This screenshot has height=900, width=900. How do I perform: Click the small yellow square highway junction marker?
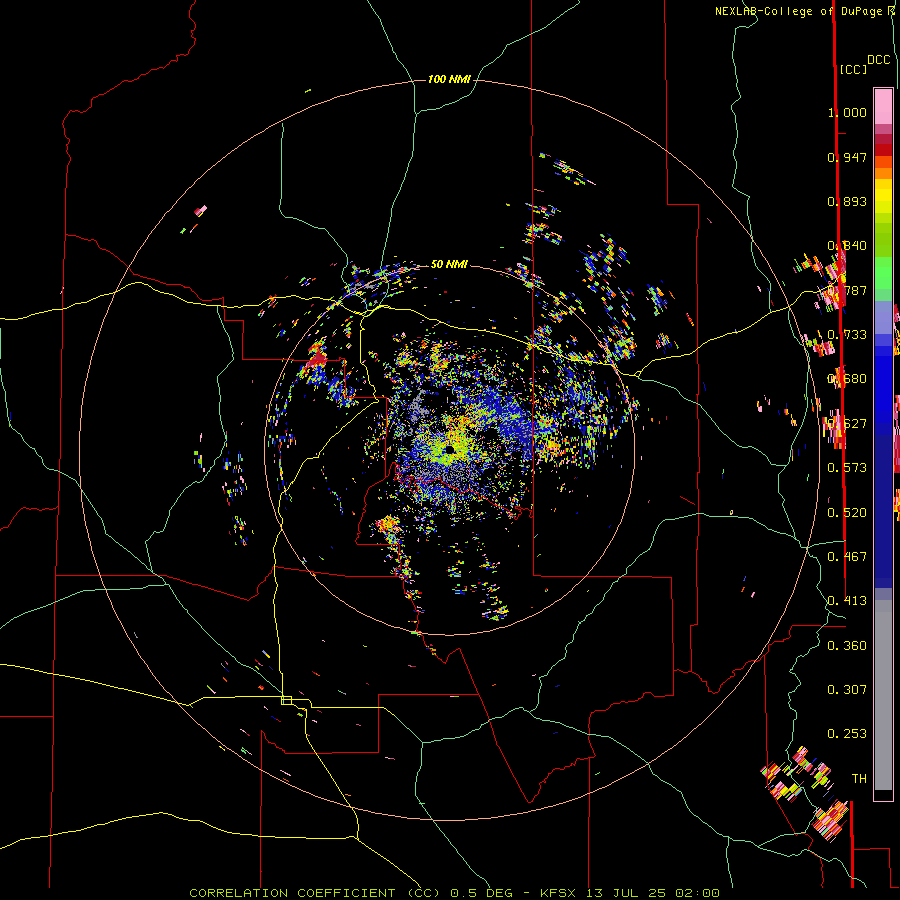[x=286, y=700]
